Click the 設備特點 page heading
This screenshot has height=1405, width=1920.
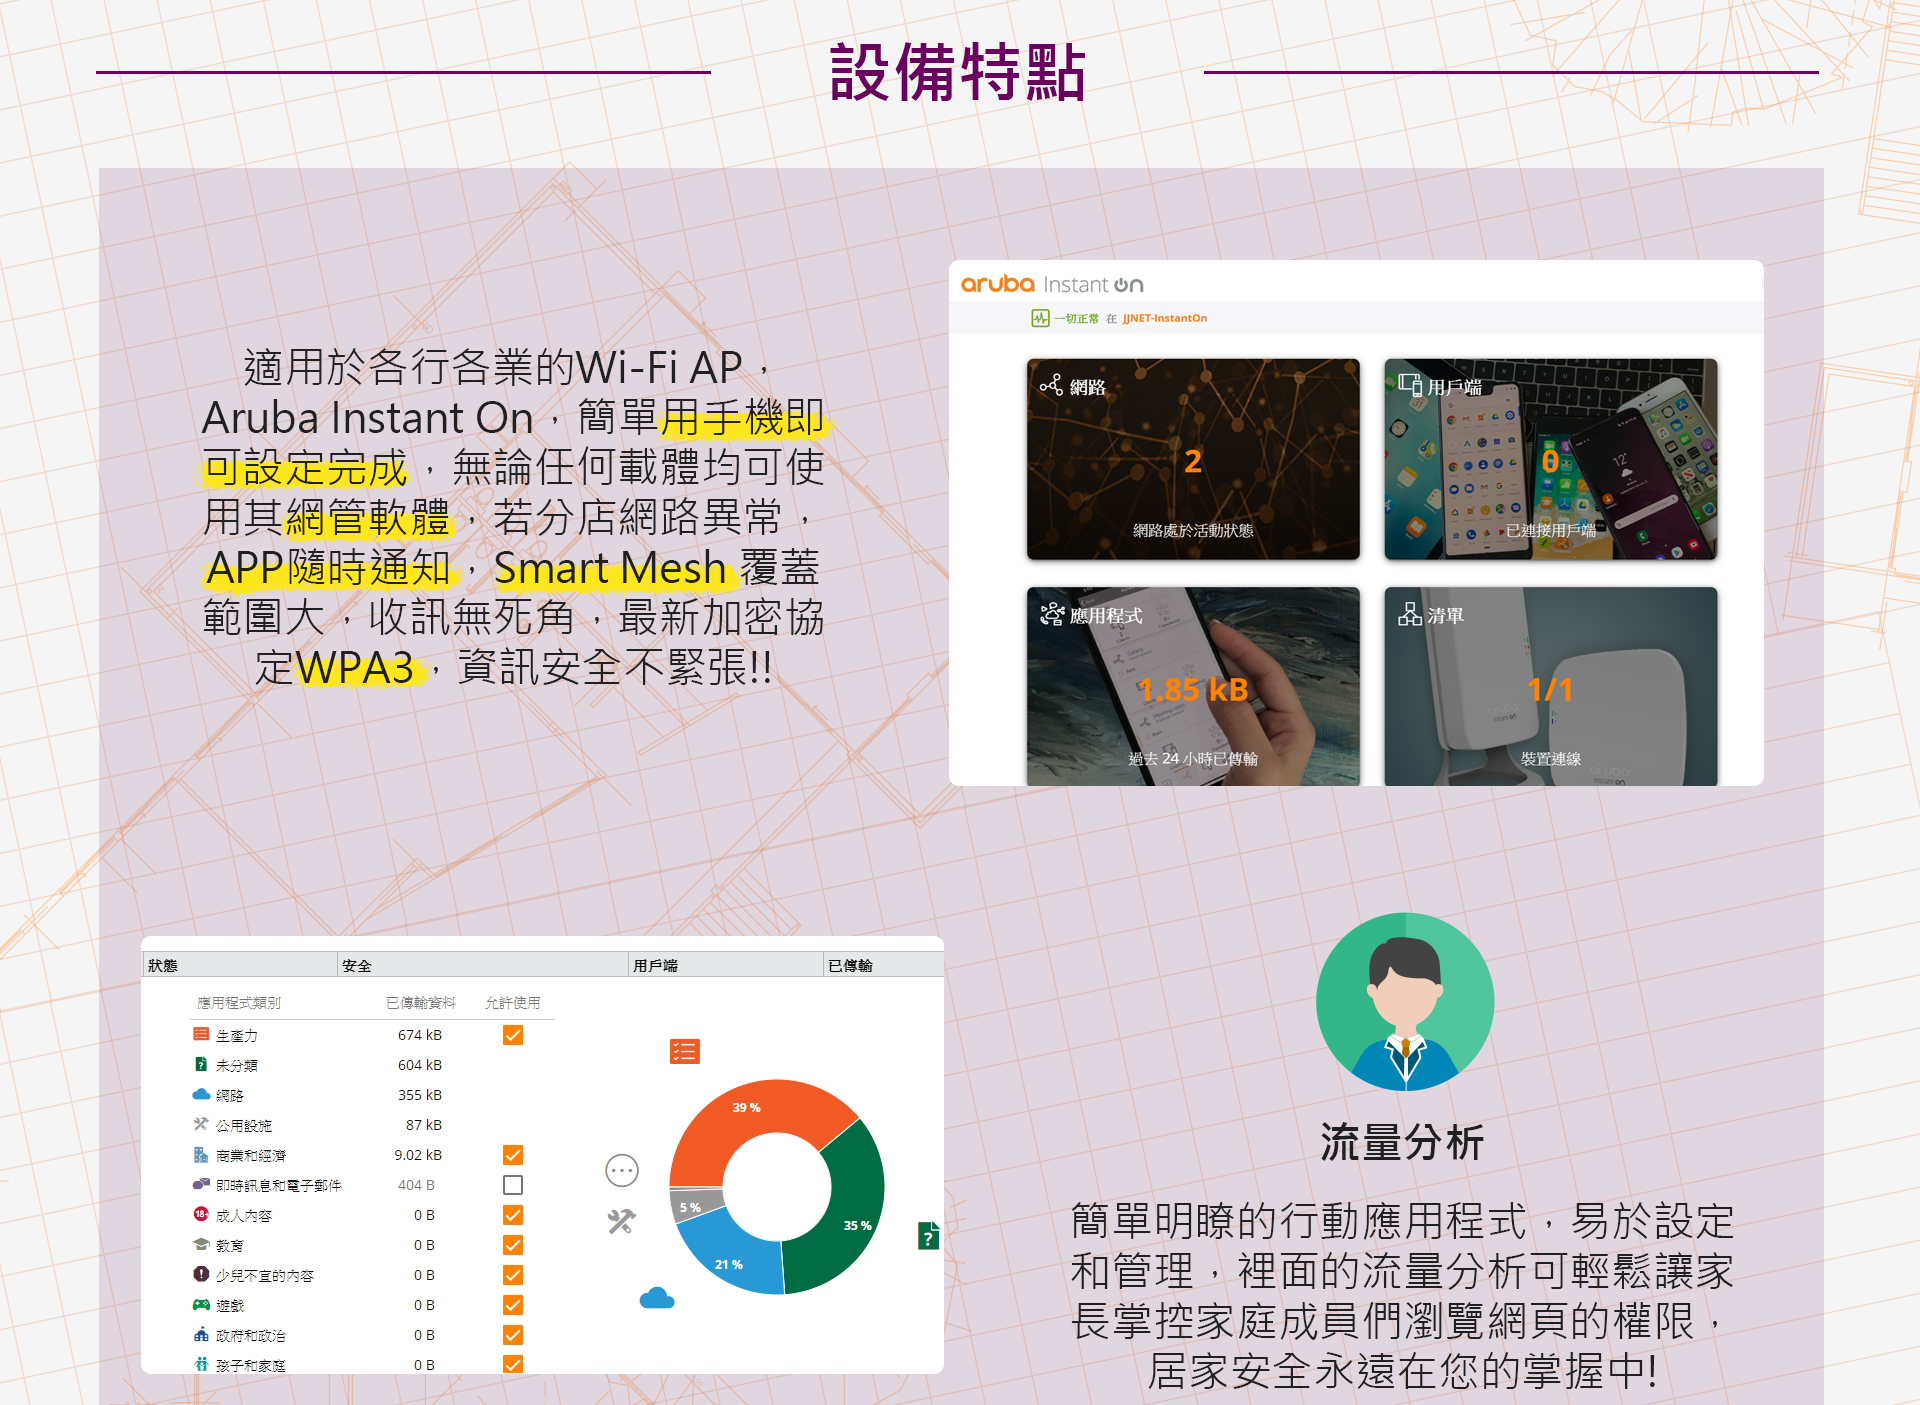tap(958, 73)
